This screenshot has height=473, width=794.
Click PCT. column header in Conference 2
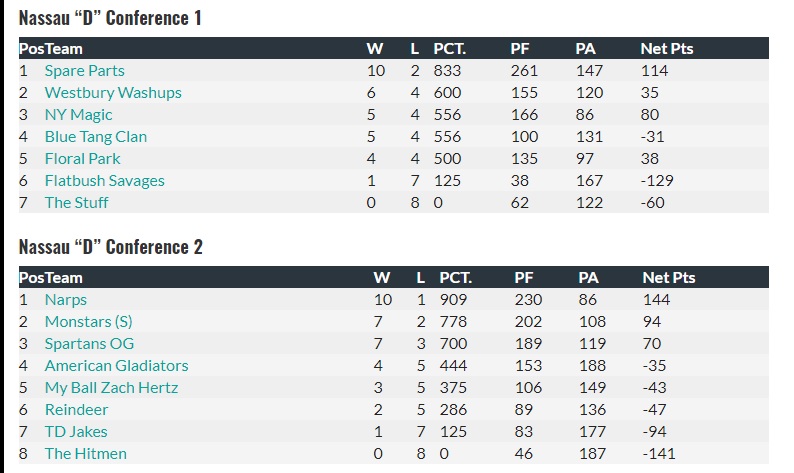pos(455,278)
